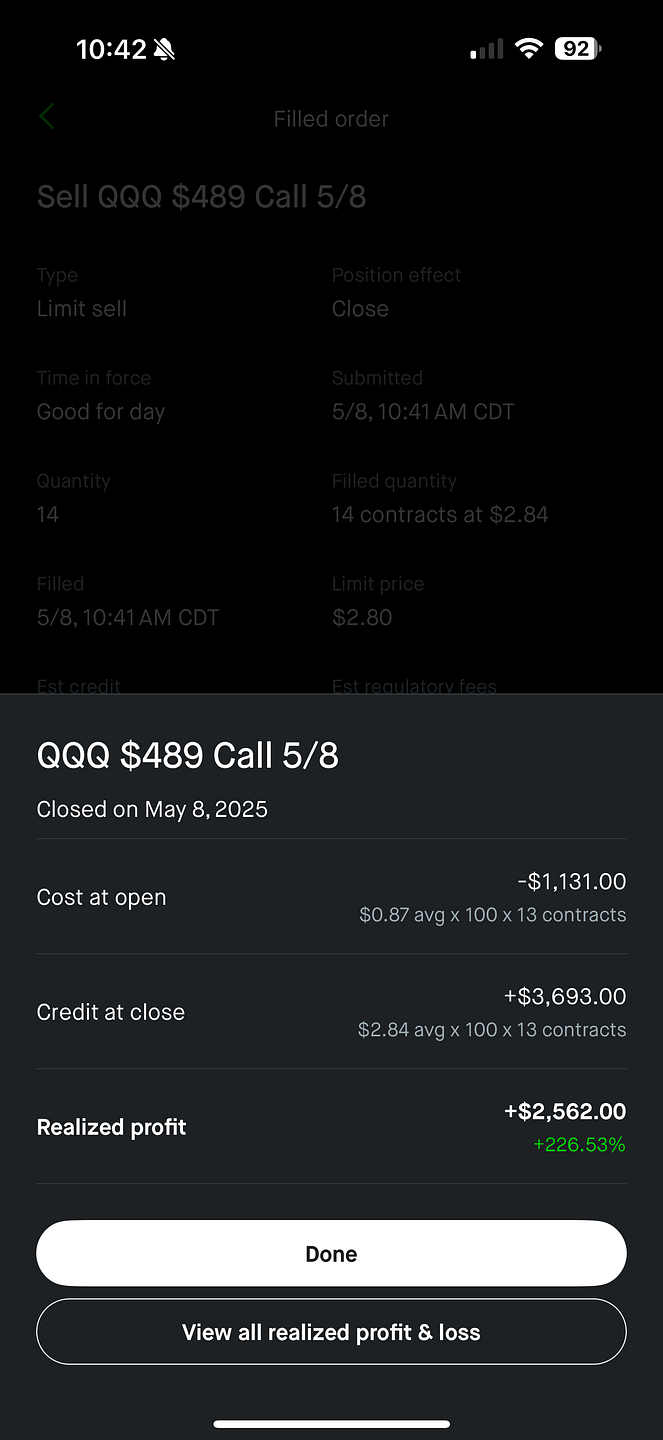This screenshot has height=1440, width=663.
Task: Tap the Closed on May 8, 2025 text
Action: (152, 809)
